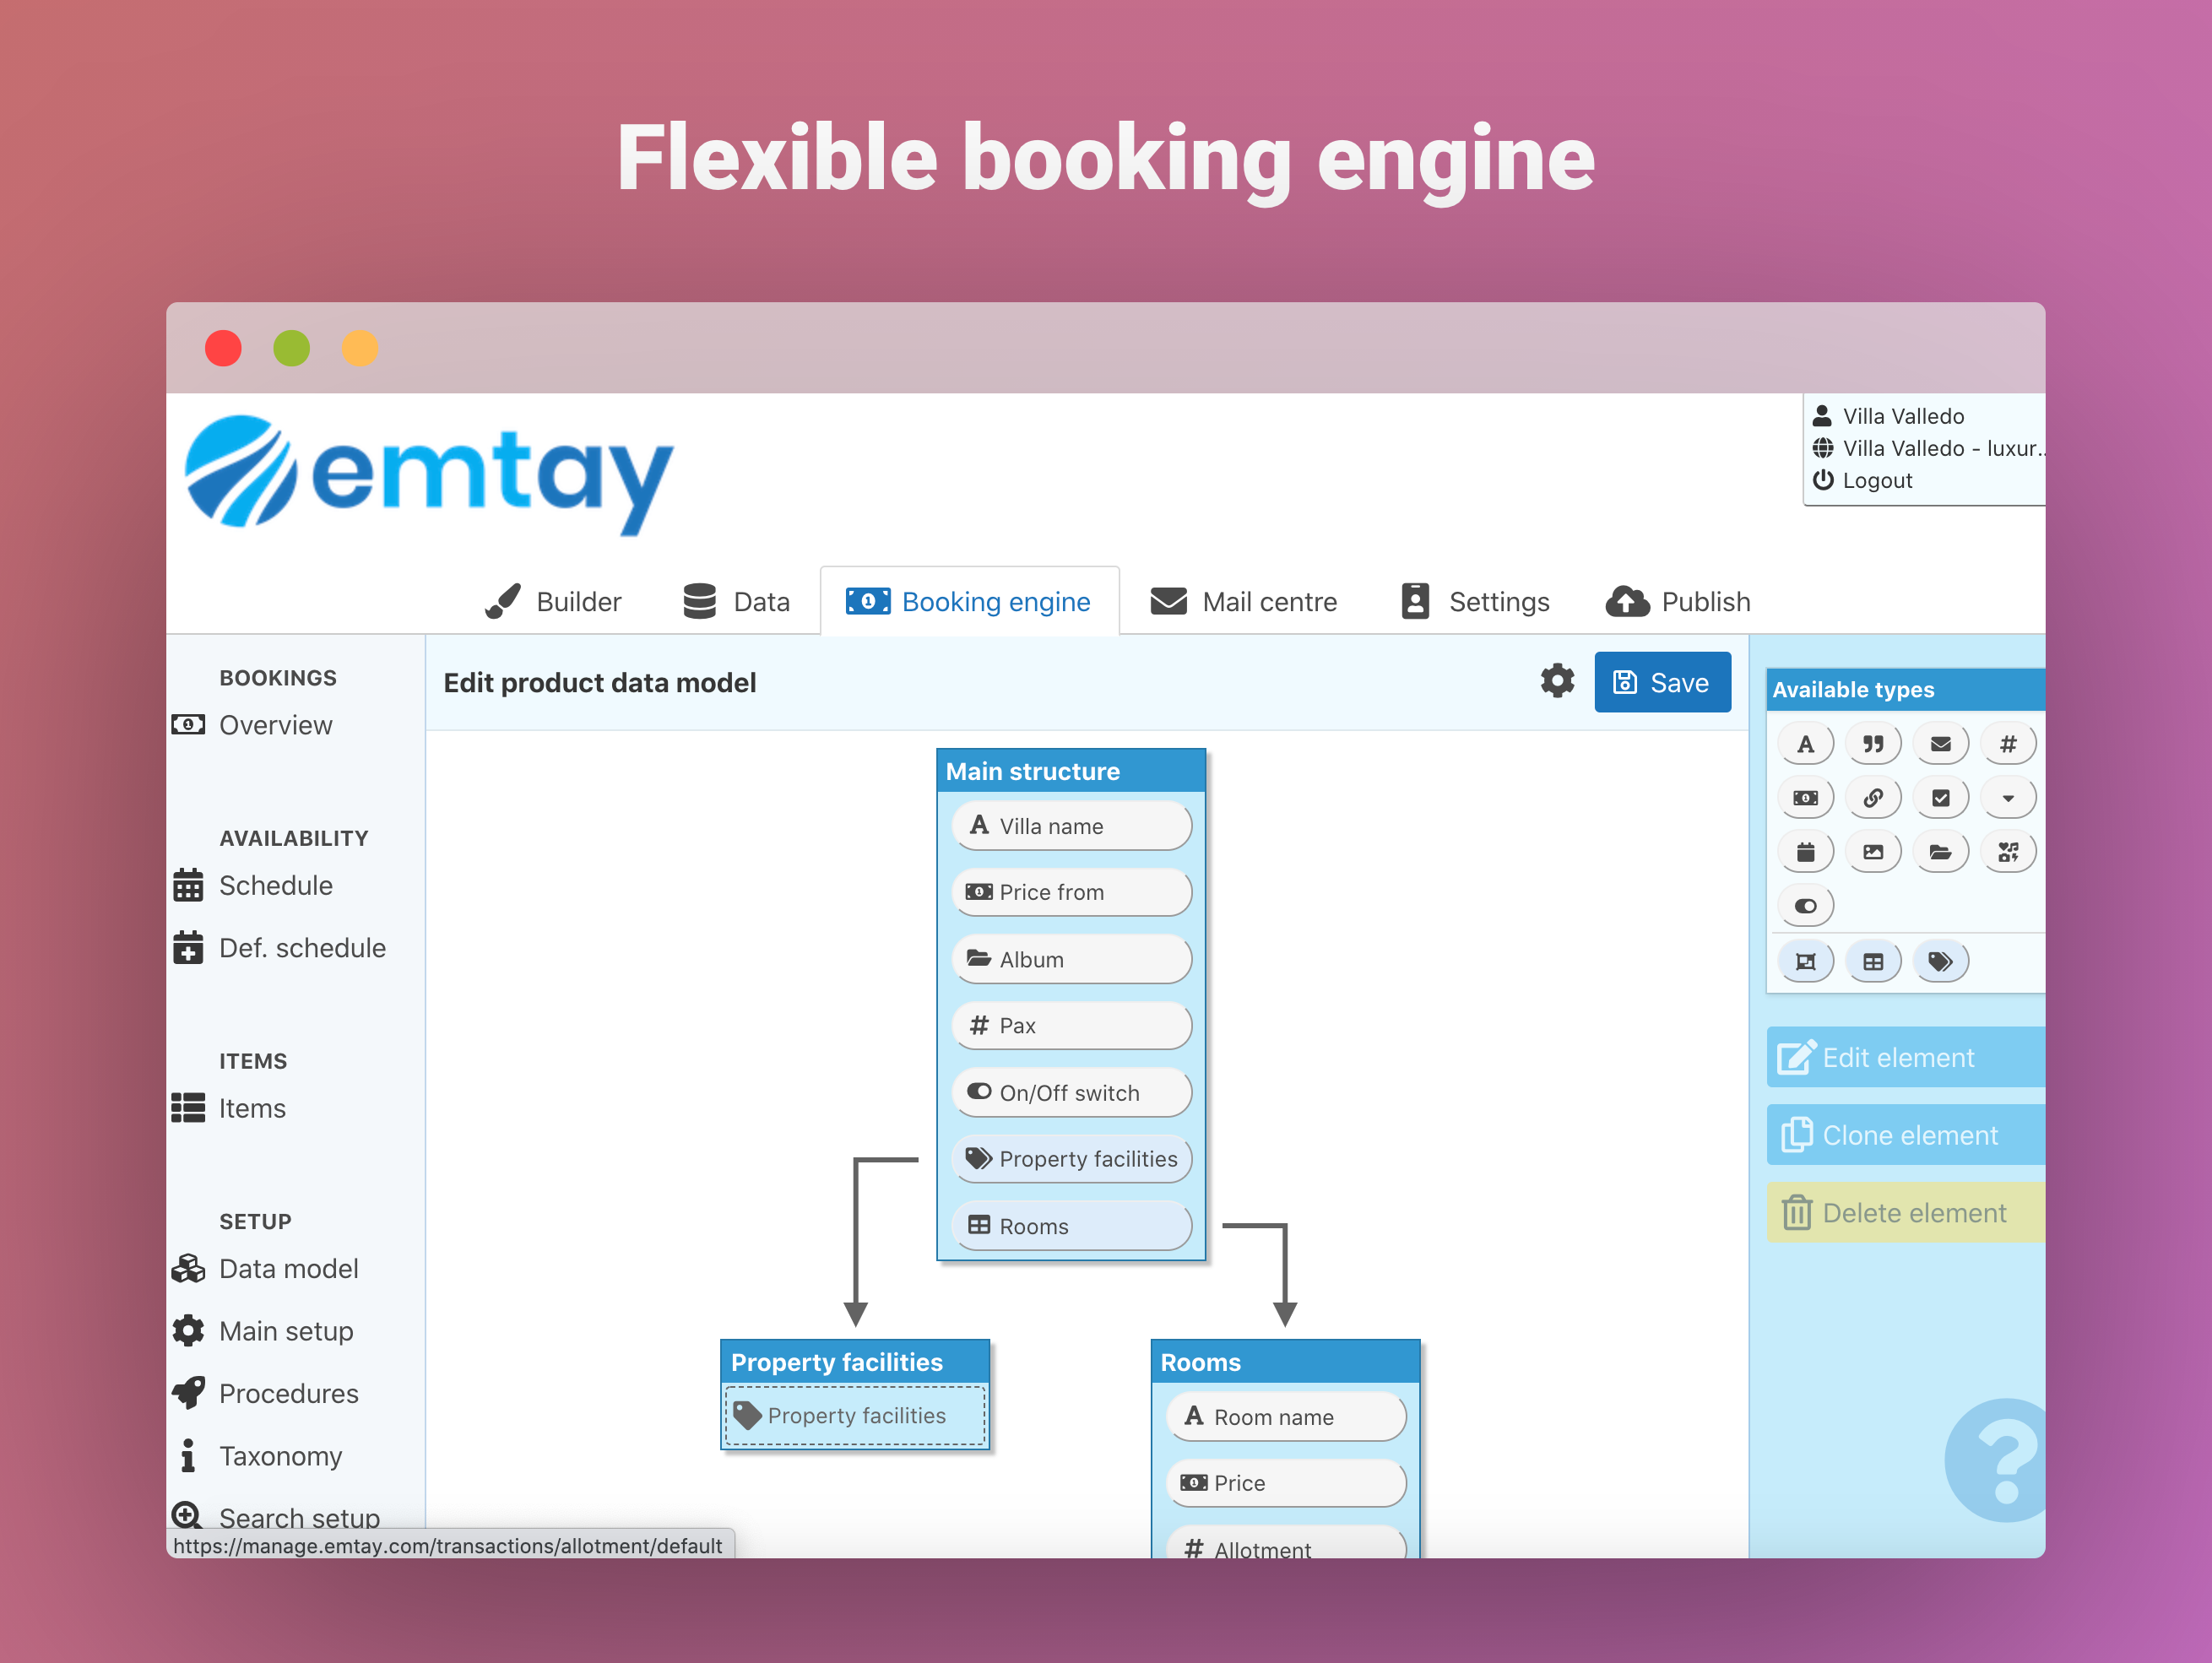Click Logout link
This screenshot has height=1663, width=2212.
tap(1876, 481)
